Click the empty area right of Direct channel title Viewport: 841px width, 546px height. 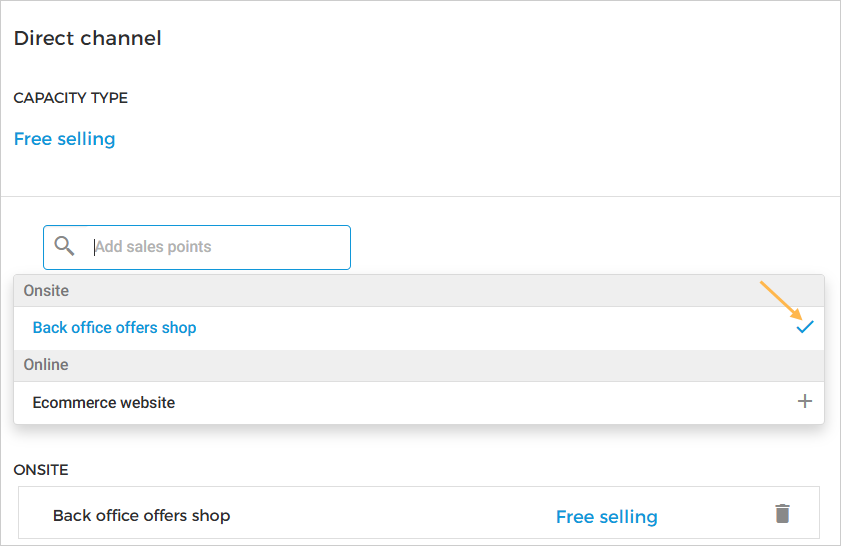[500, 39]
